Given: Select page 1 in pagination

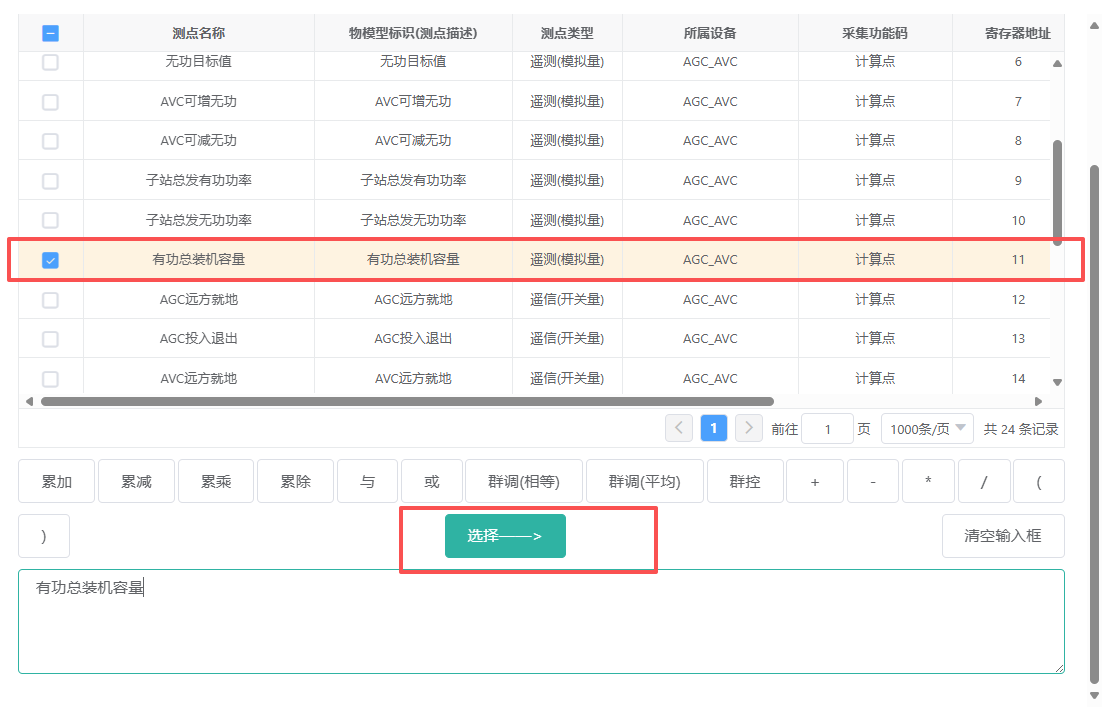Looking at the screenshot, I should point(714,429).
